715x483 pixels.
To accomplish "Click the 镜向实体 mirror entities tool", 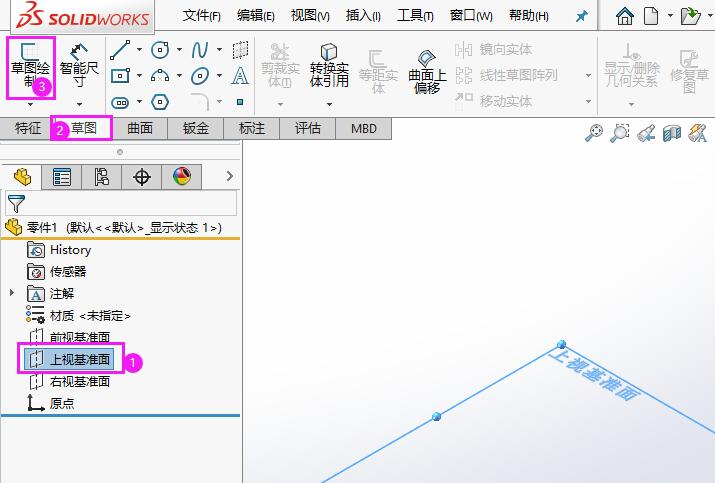I will (x=494, y=49).
